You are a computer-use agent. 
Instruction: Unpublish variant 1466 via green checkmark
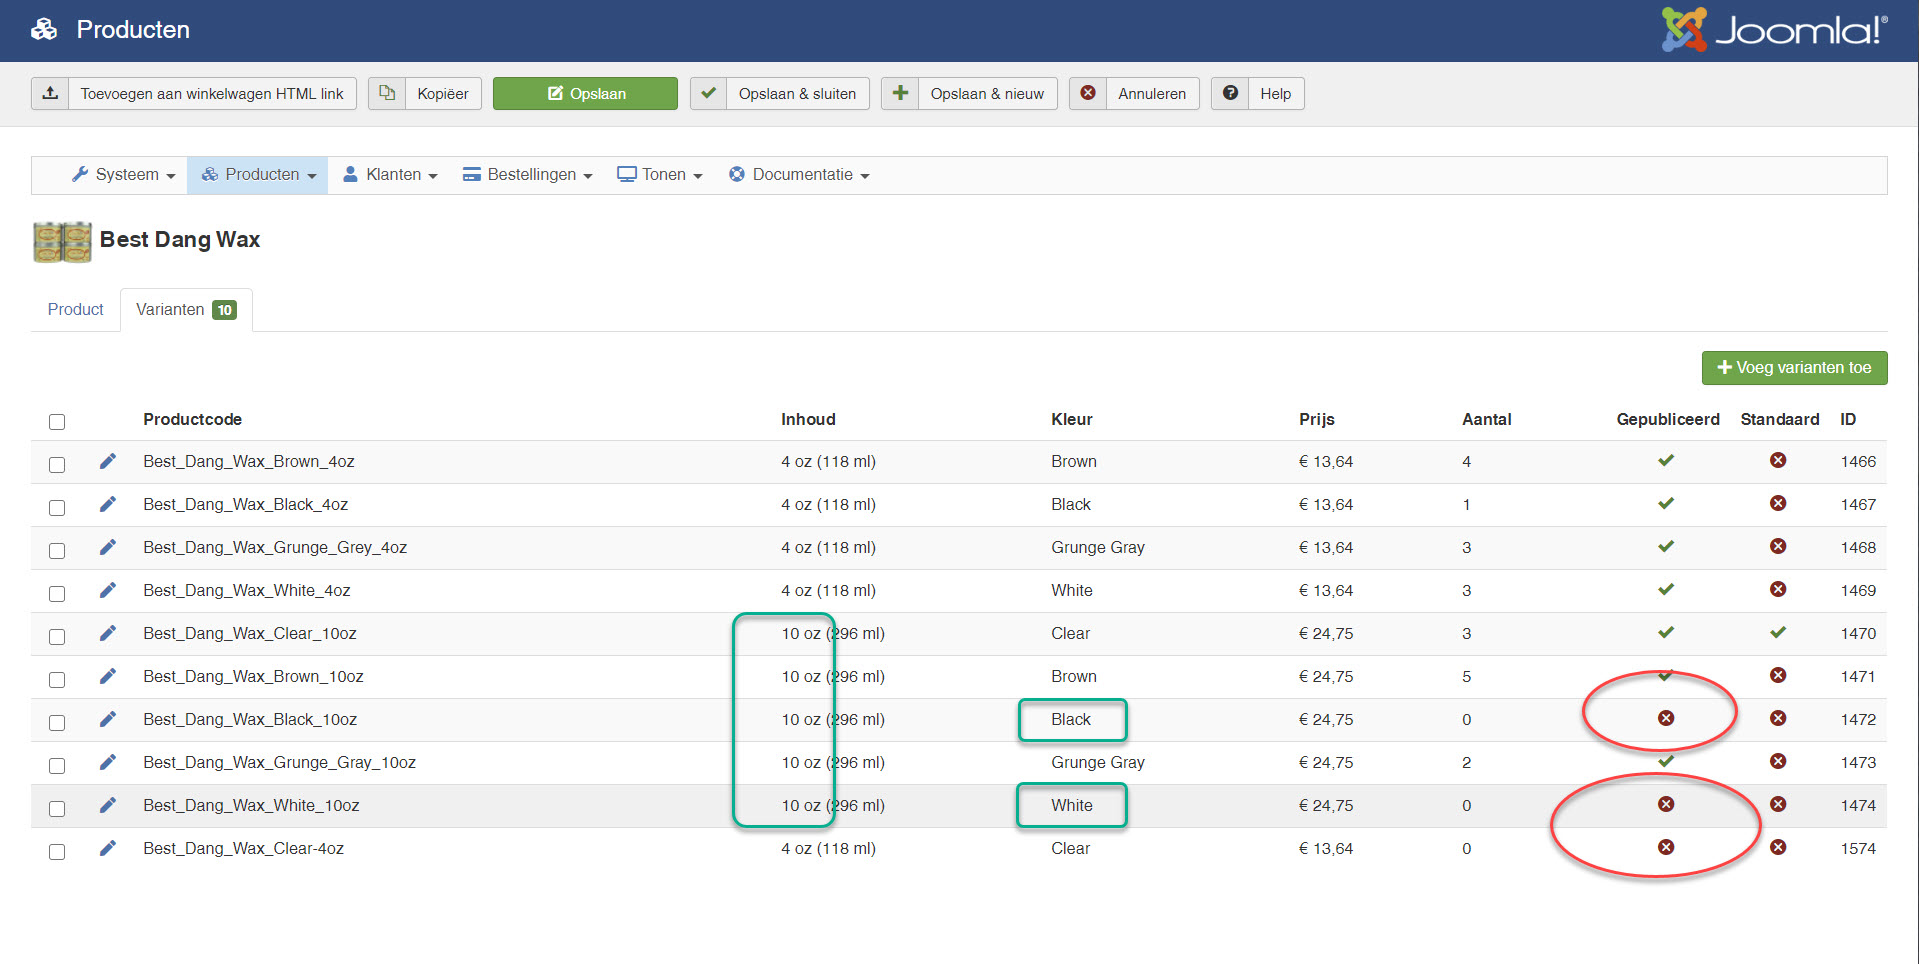coord(1665,461)
